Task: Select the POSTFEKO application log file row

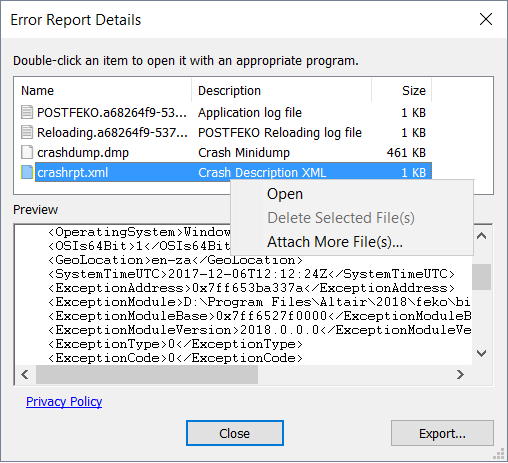Action: click(x=223, y=113)
